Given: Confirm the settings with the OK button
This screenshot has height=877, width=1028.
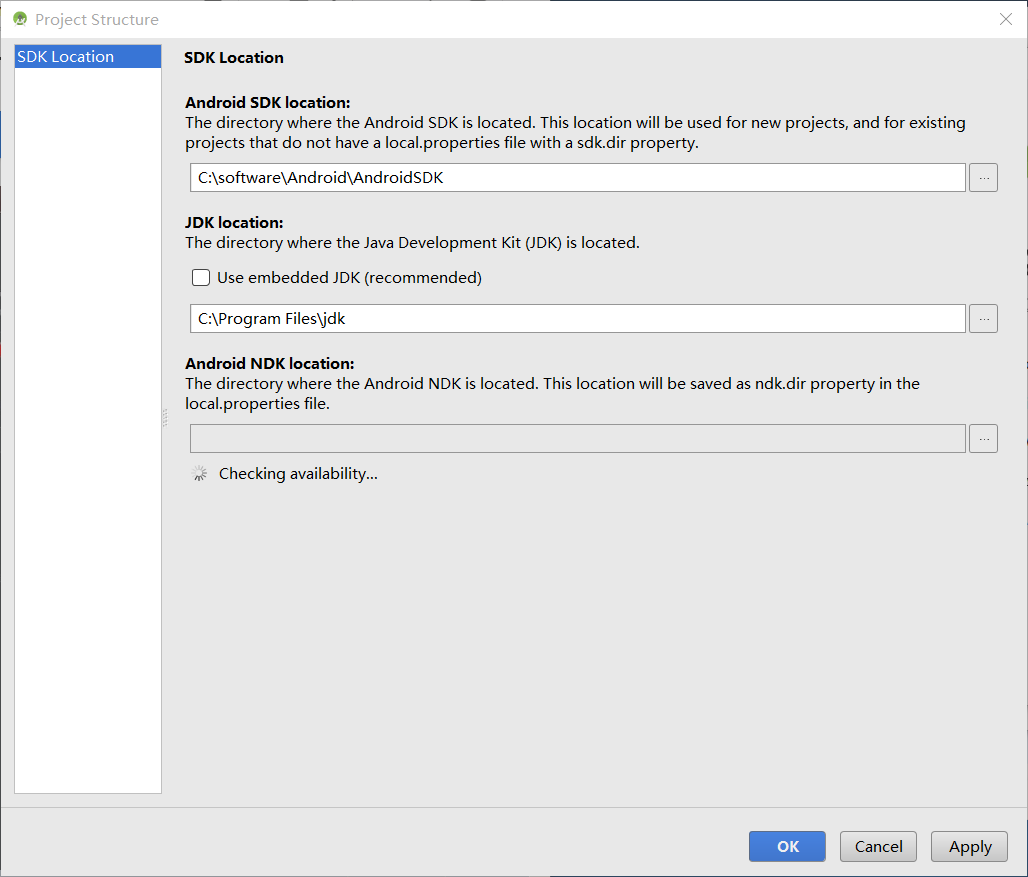Looking at the screenshot, I should pos(787,846).
